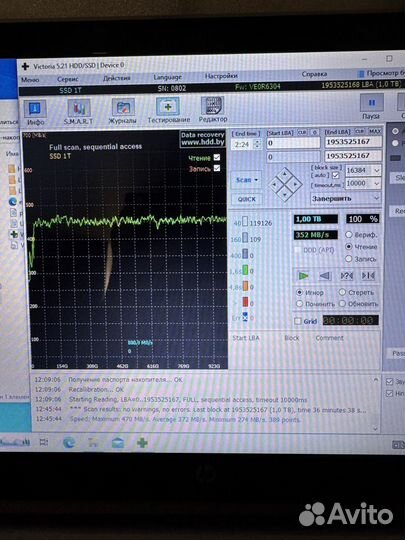Open File Explorer from the taskbar
Viewport: 405px width, 540px height.
click(x=93, y=443)
